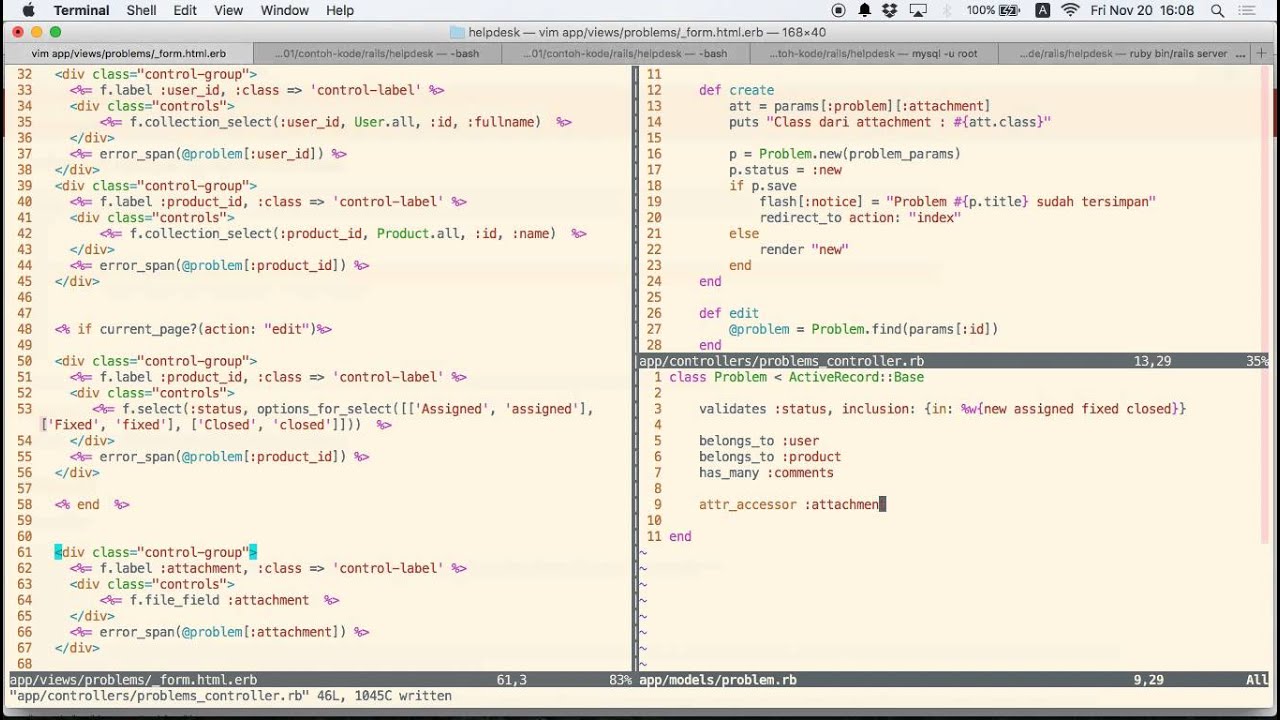Open the Window menu
This screenshot has height=720, width=1280.
(284, 10)
